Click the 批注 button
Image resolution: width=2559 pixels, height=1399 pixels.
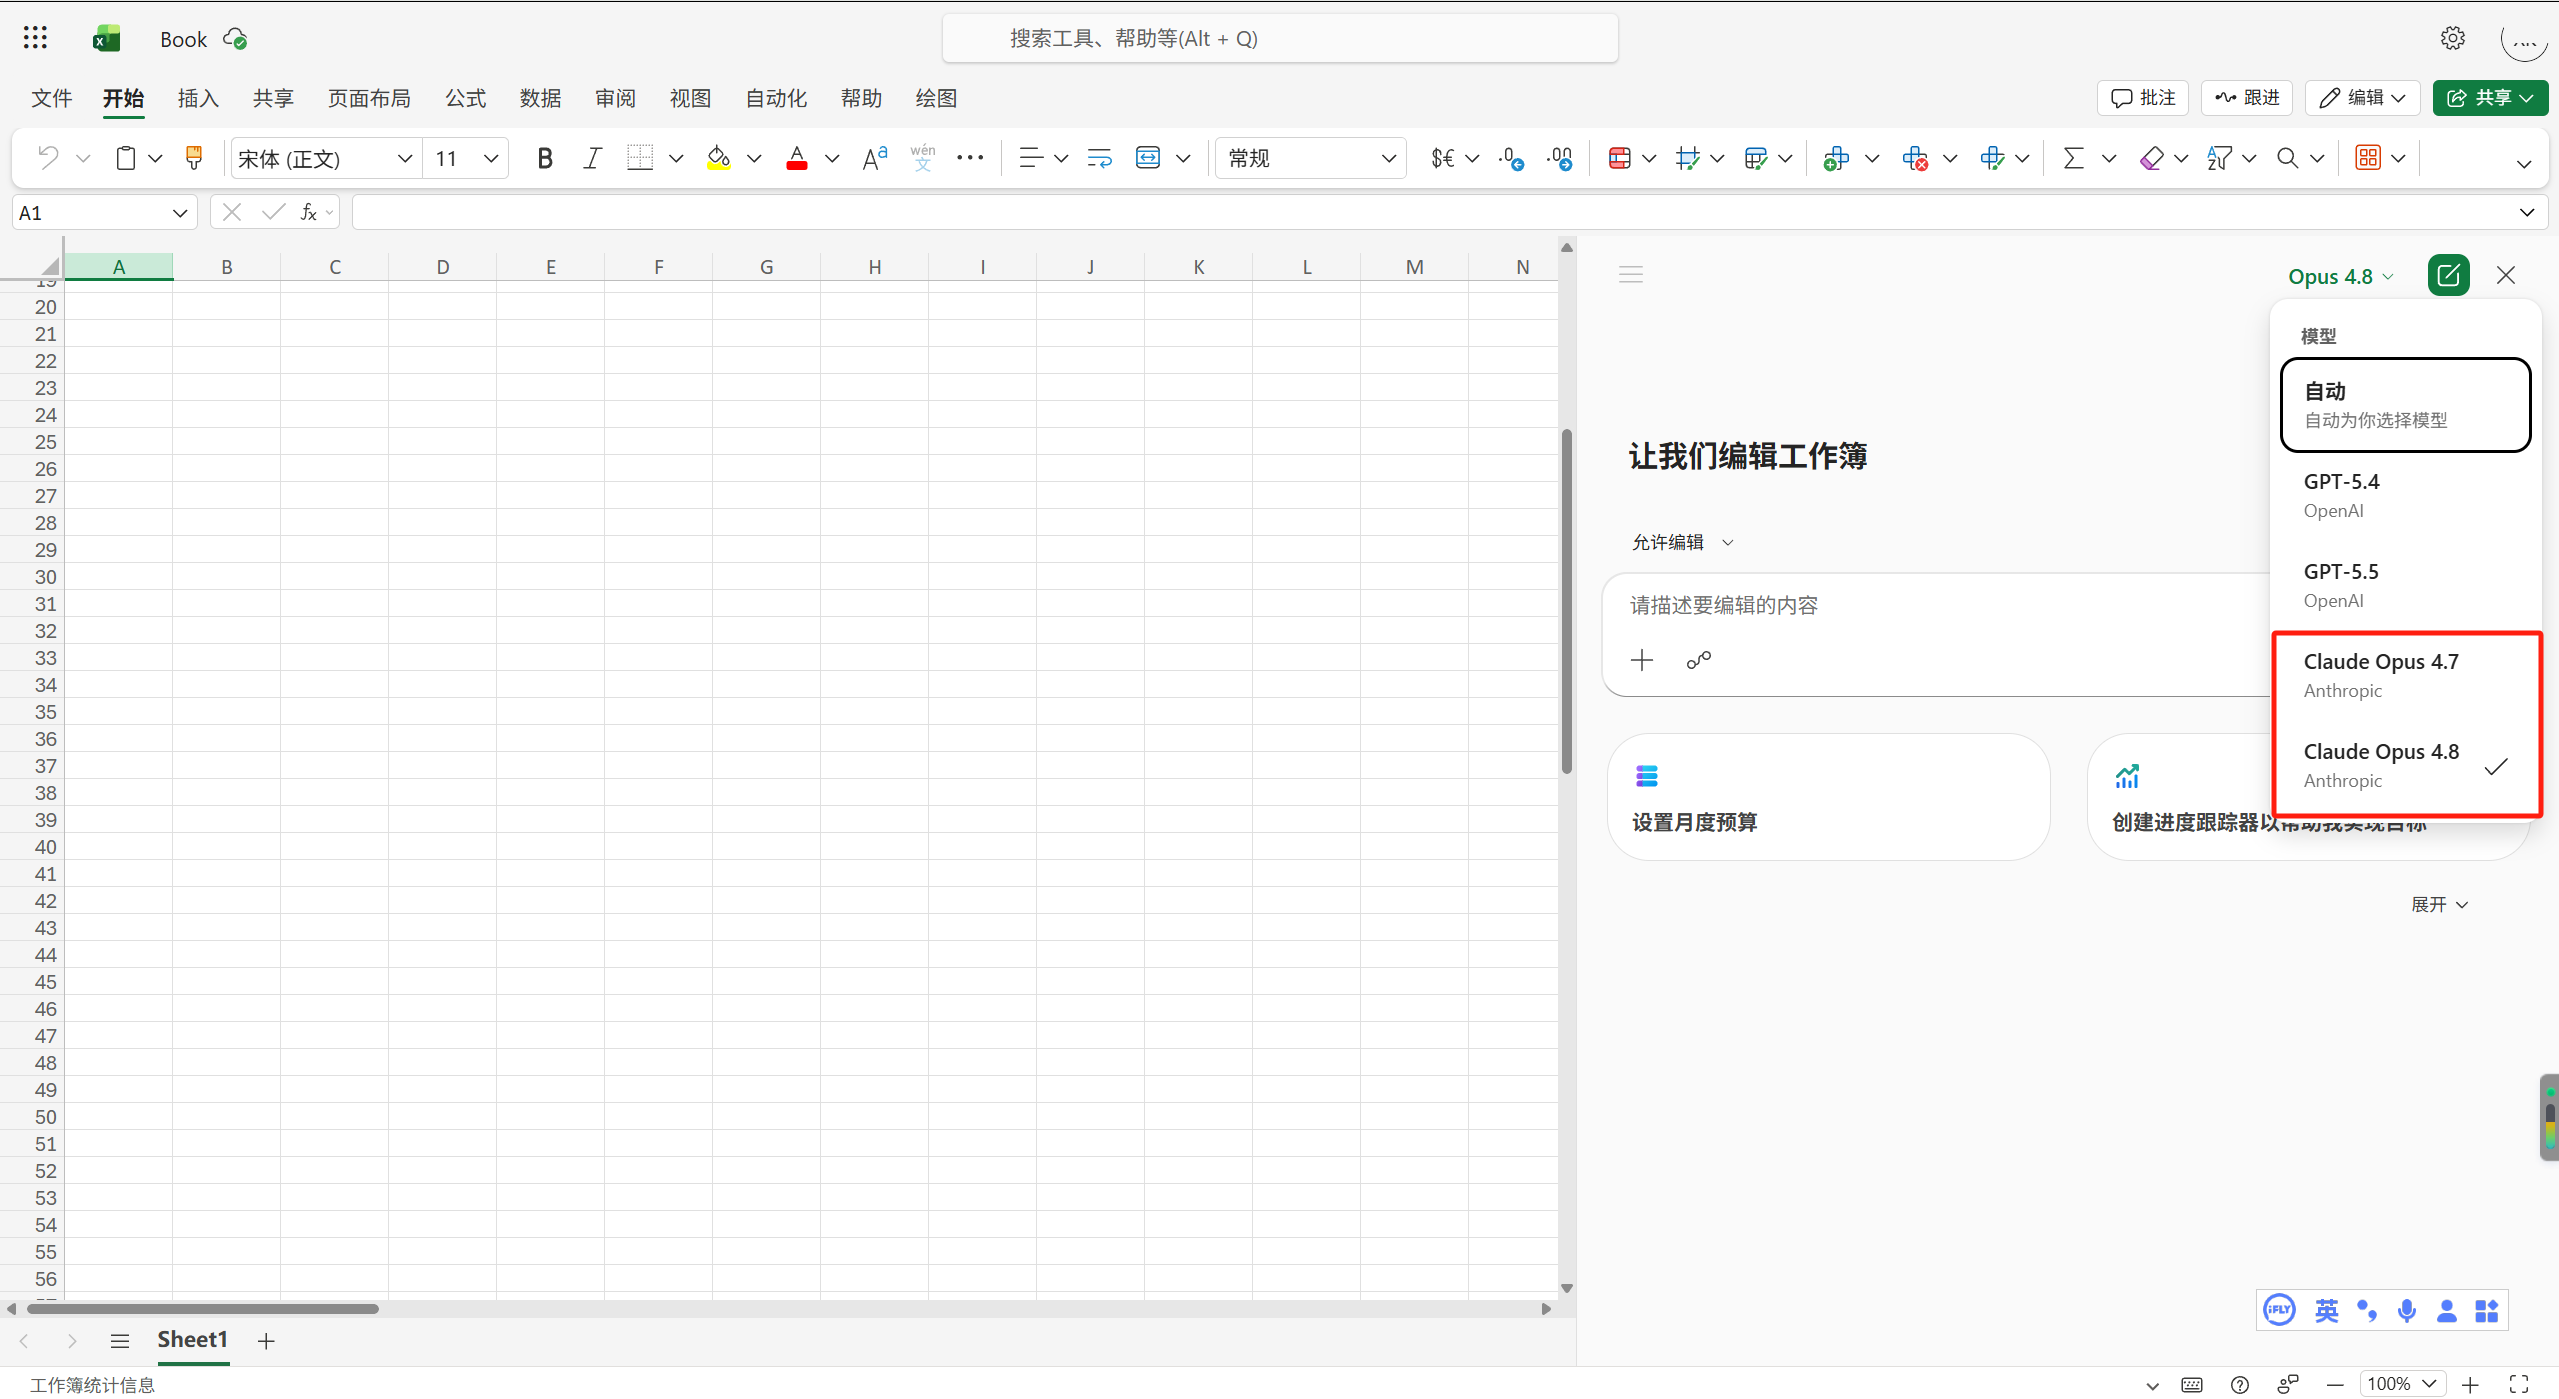[2142, 98]
